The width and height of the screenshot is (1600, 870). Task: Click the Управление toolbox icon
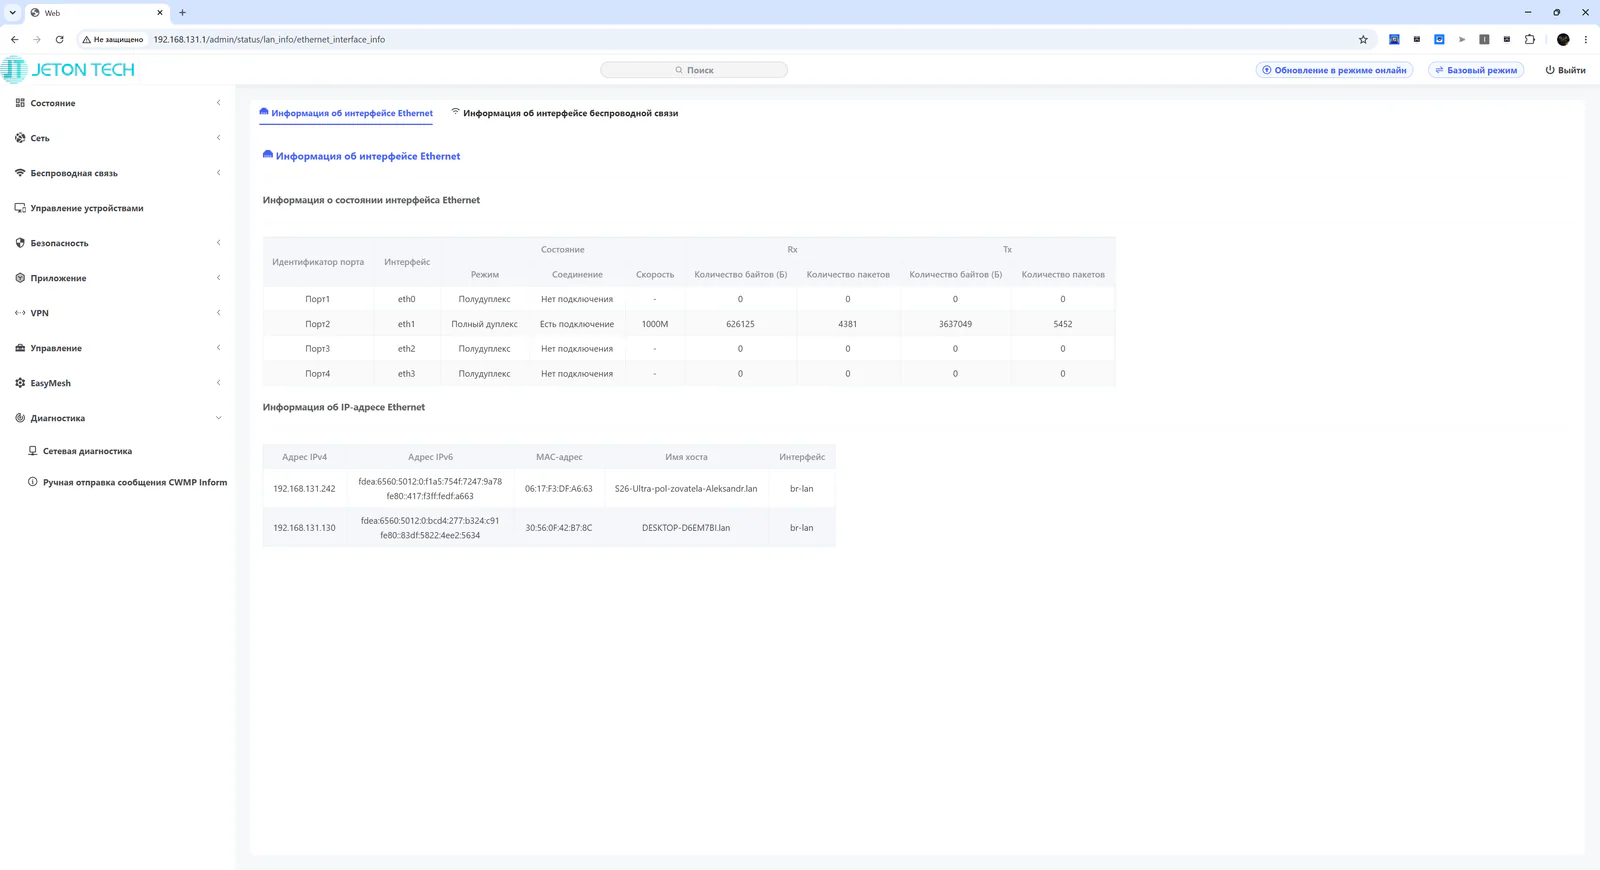(20, 348)
